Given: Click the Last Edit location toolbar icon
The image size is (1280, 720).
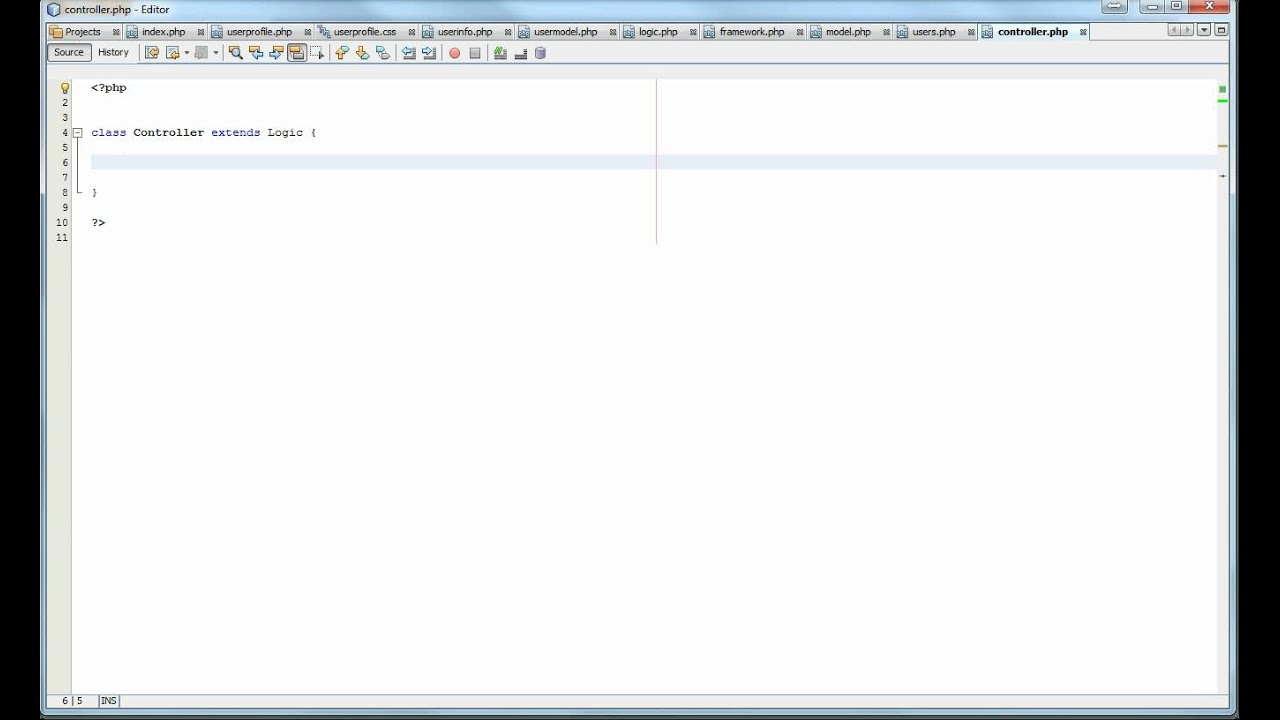Looking at the screenshot, I should point(152,52).
